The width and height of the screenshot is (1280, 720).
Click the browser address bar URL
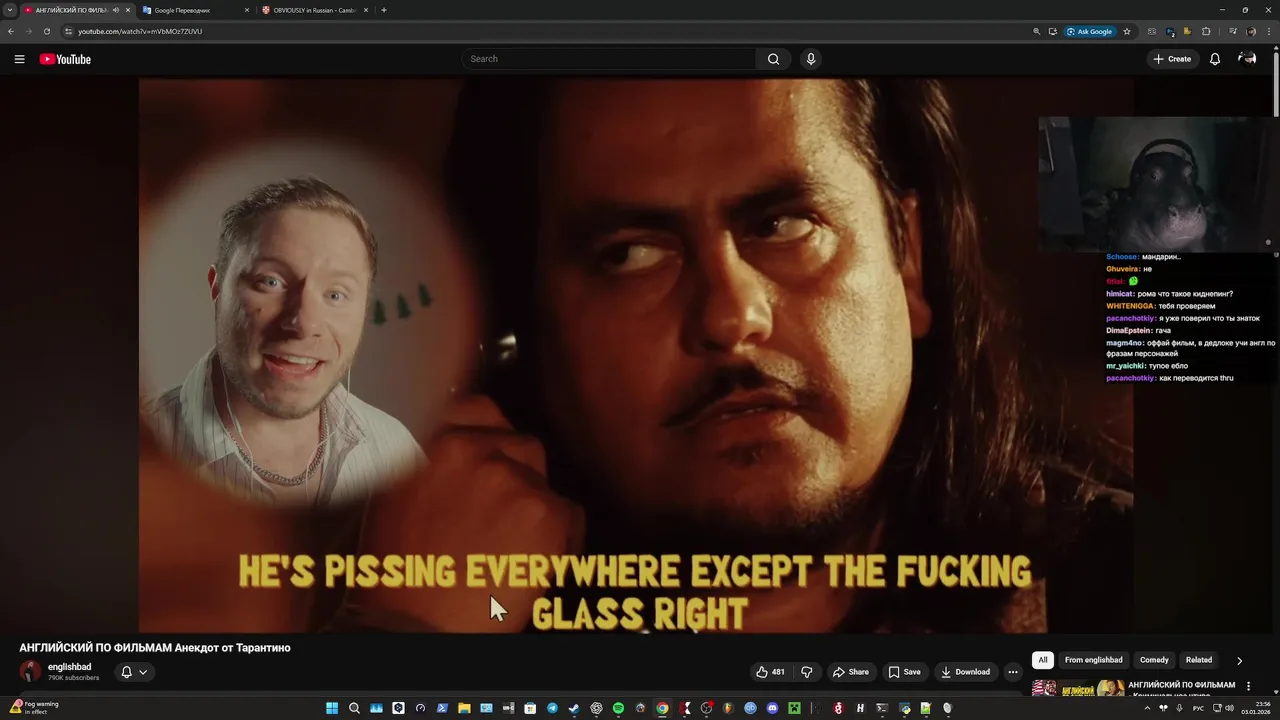[x=140, y=31]
